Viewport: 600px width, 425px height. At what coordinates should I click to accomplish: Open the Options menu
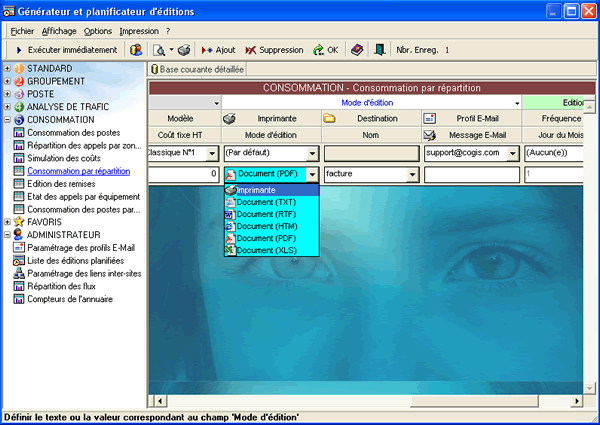tap(98, 31)
